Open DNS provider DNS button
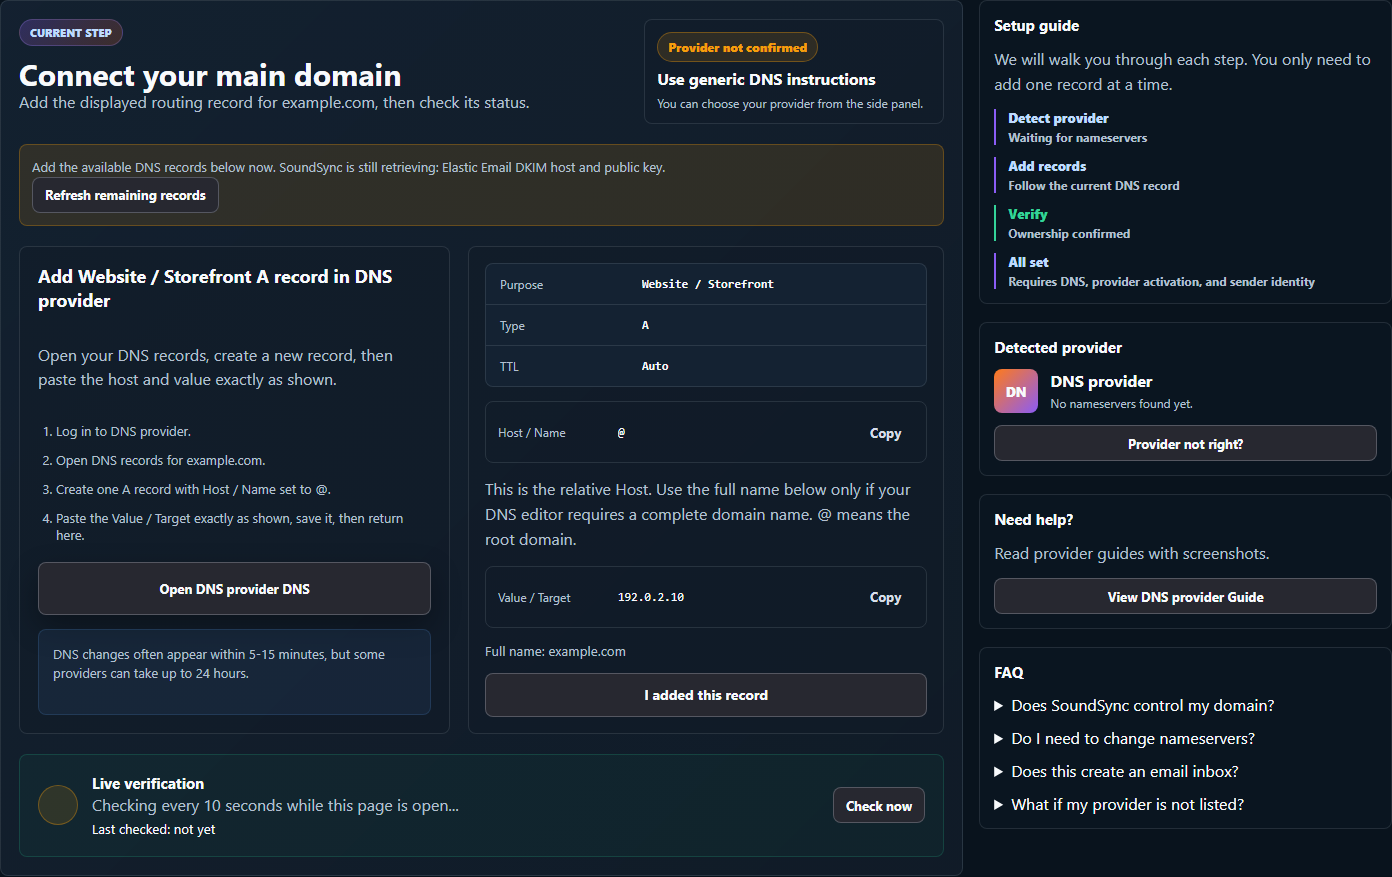The width and height of the screenshot is (1392, 877). tap(234, 589)
